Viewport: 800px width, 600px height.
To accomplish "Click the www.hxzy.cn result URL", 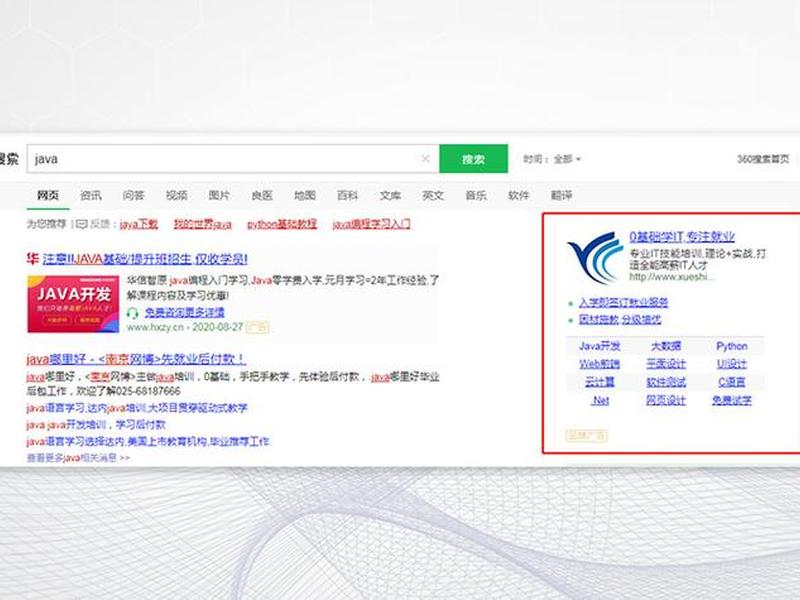I will [x=155, y=327].
